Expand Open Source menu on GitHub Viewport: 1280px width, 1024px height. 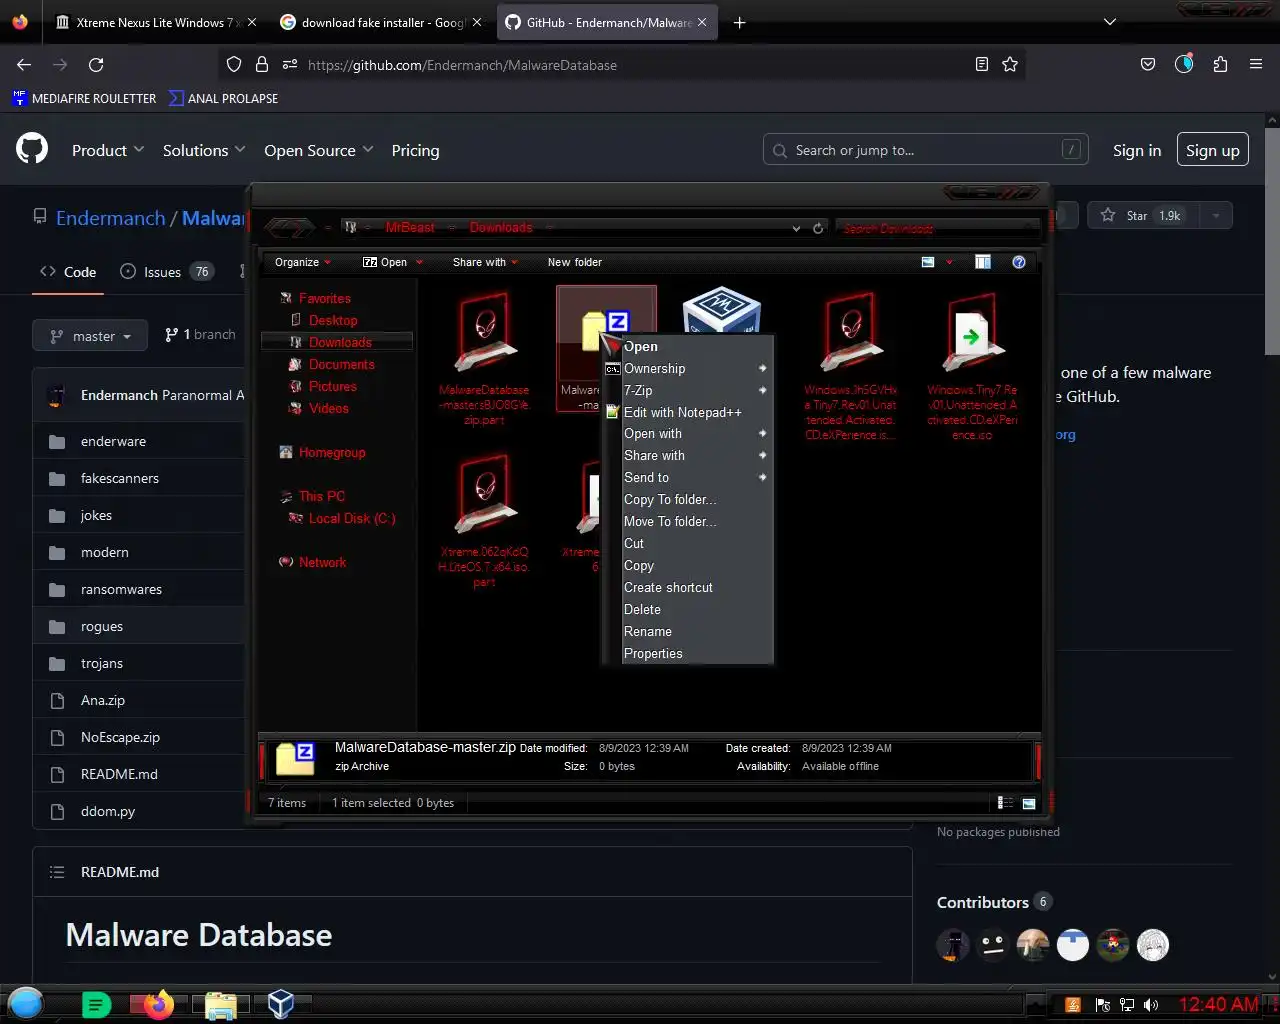(x=319, y=150)
